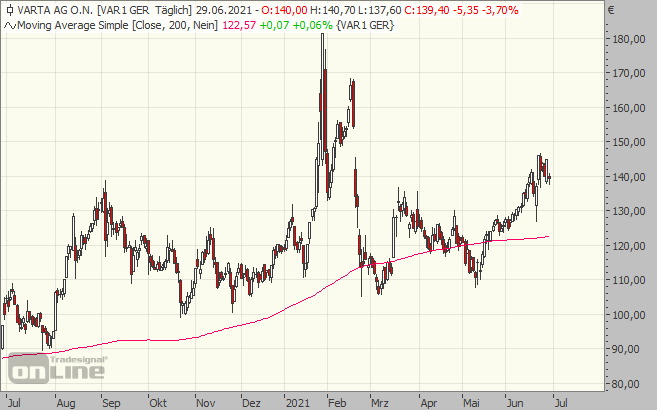Click the candlestick symbol icon before VARTA AG

pos(10,10)
